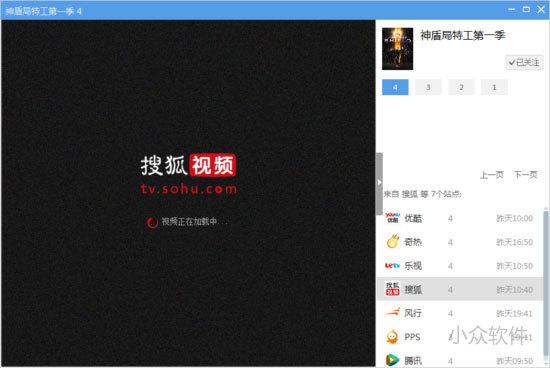Screen dimensions: 550x368
Task: Choose the PPS source name
Action: [412, 337]
